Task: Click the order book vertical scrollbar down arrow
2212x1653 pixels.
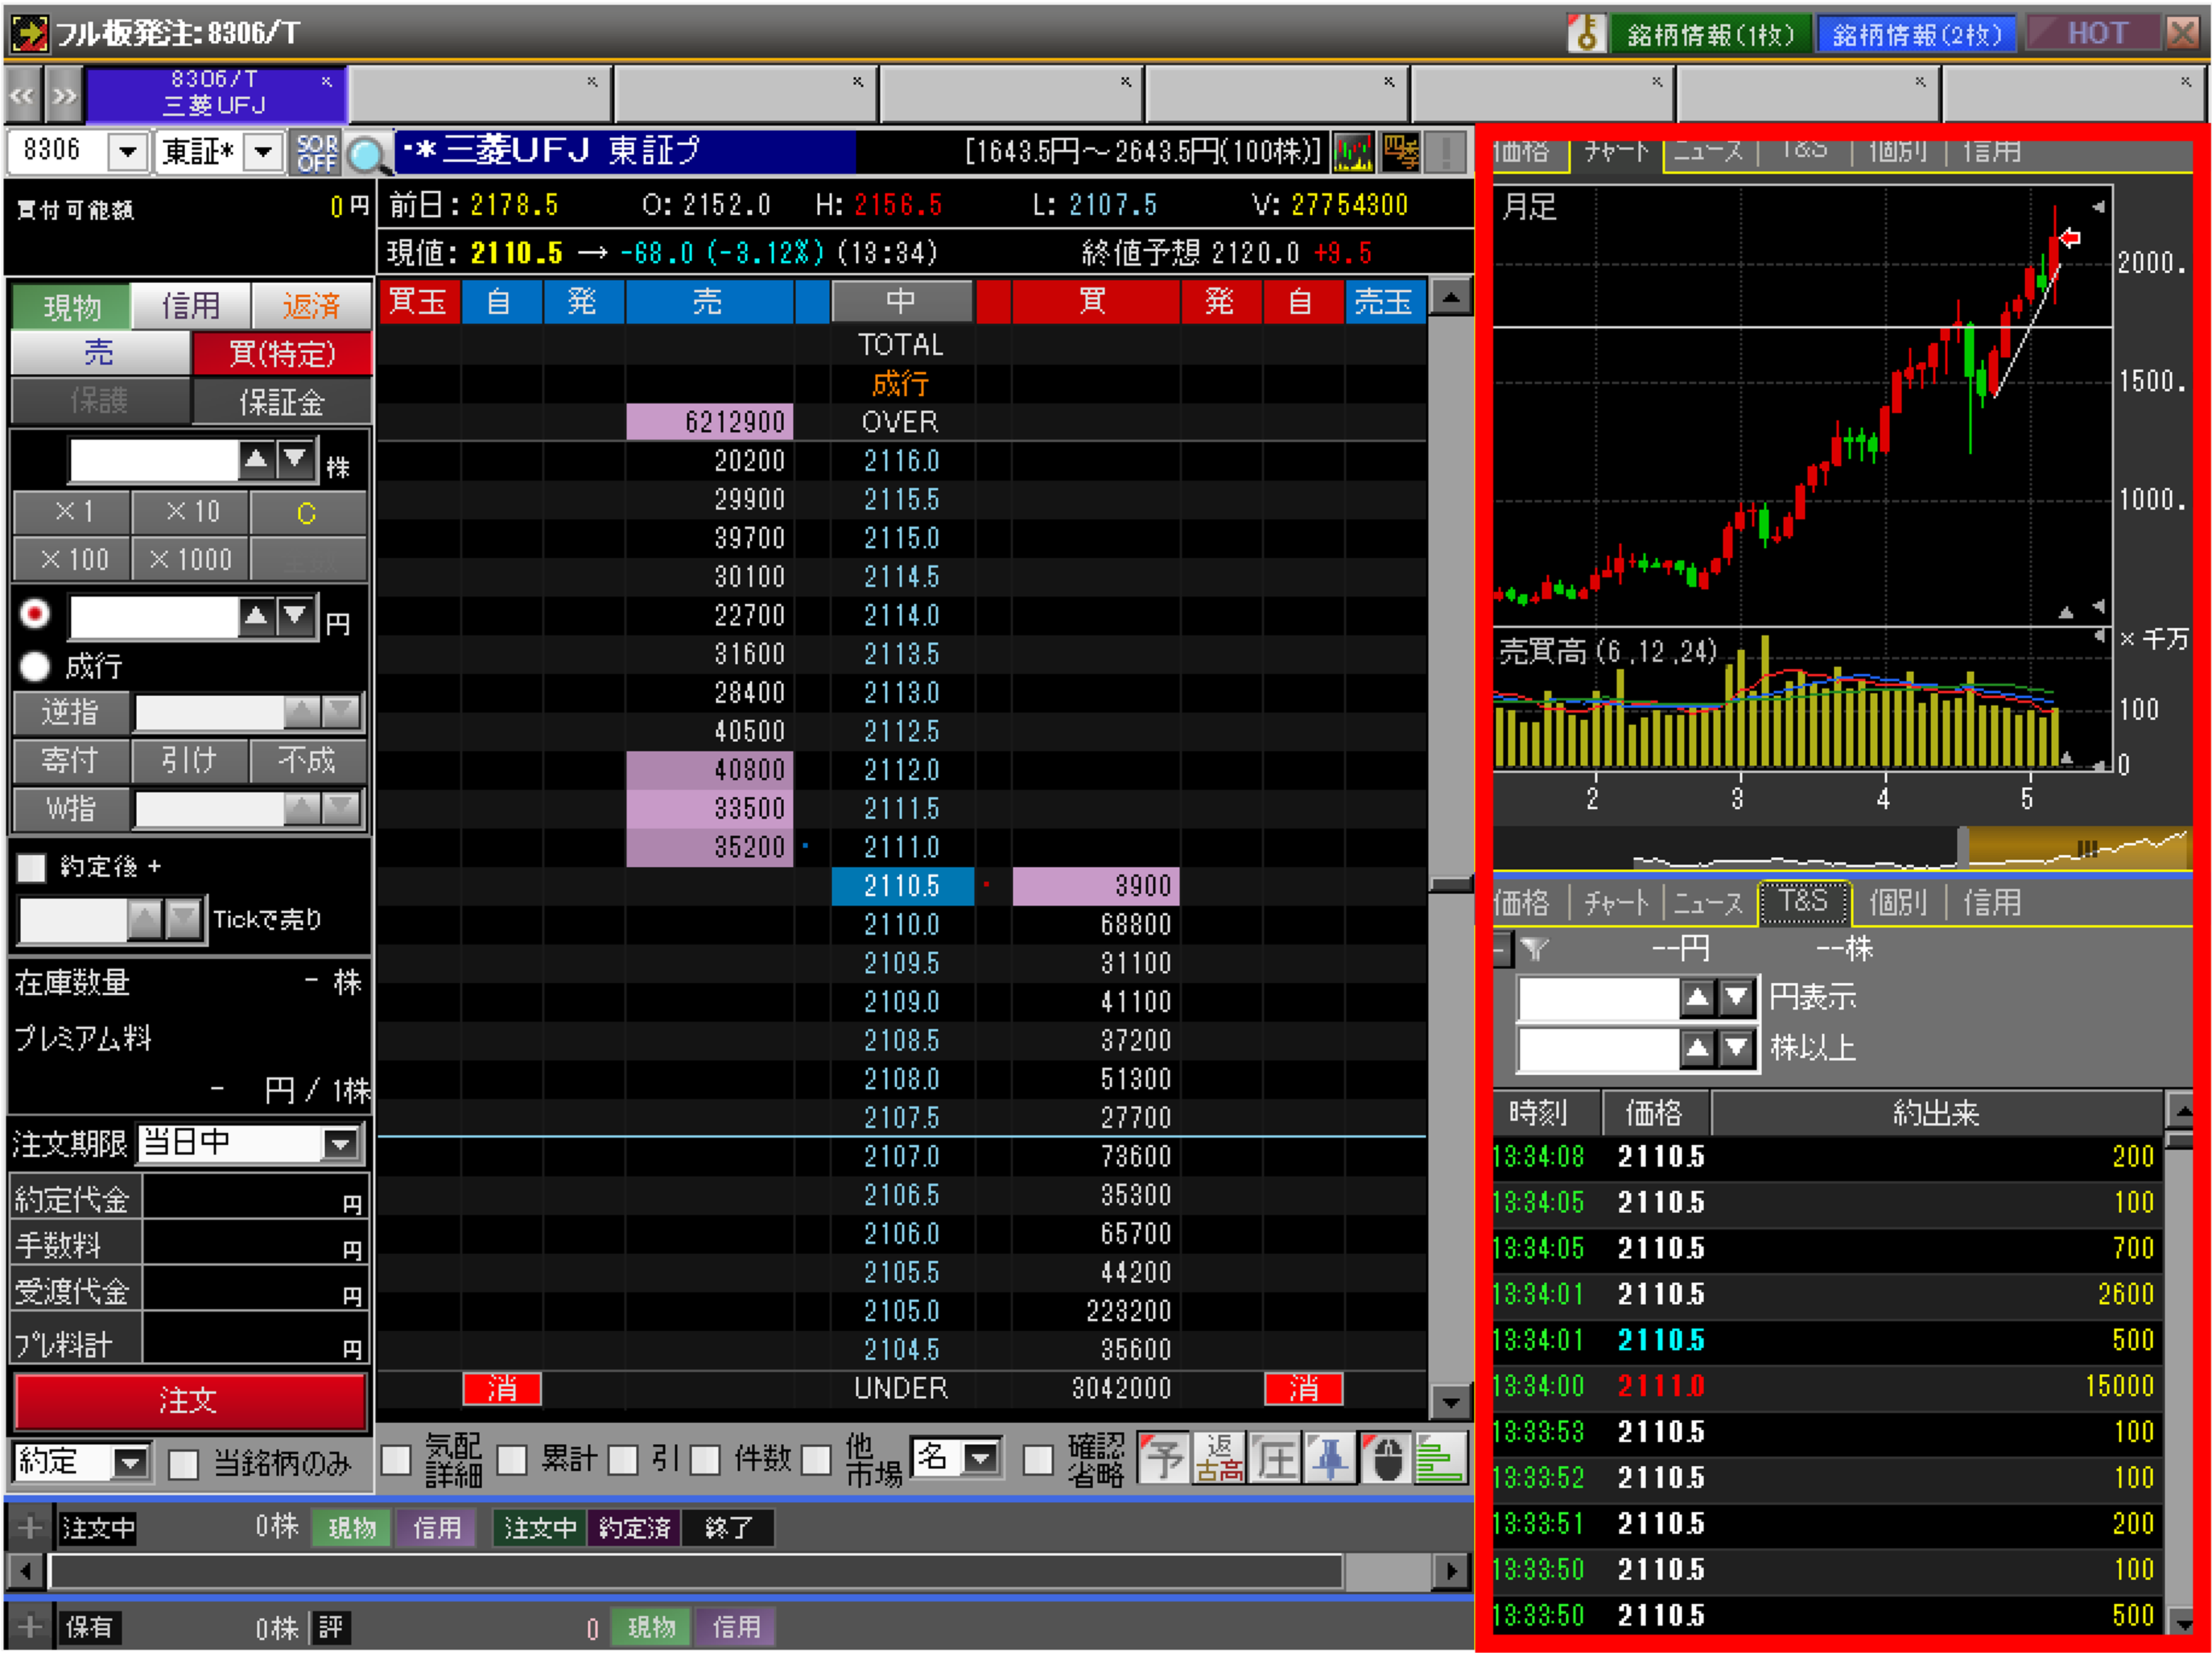Action: [x=1450, y=1402]
